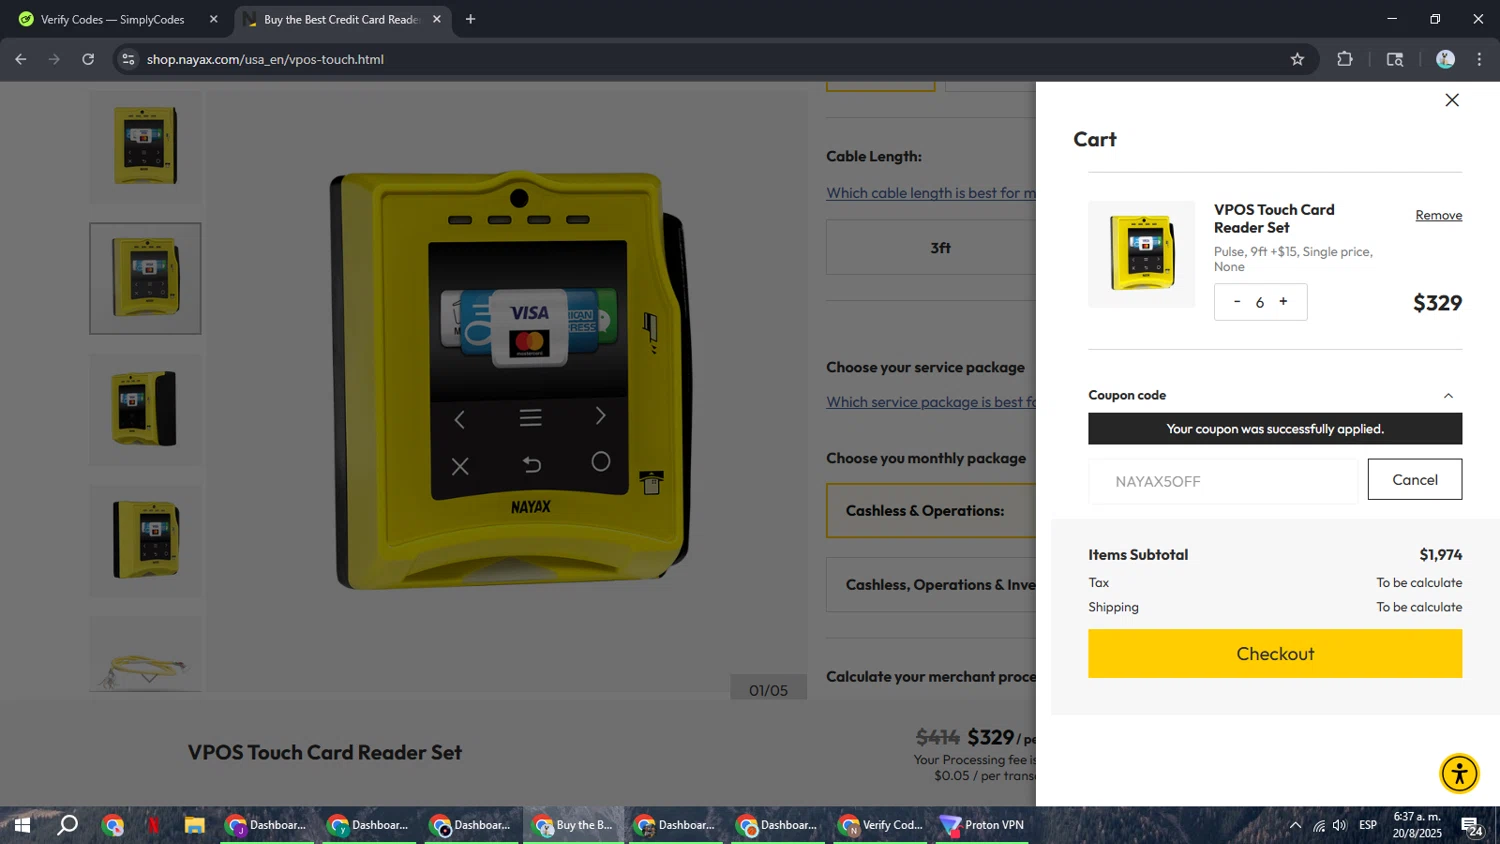1500x844 pixels.
Task: Open the accessibility widget icon
Action: [1459, 773]
